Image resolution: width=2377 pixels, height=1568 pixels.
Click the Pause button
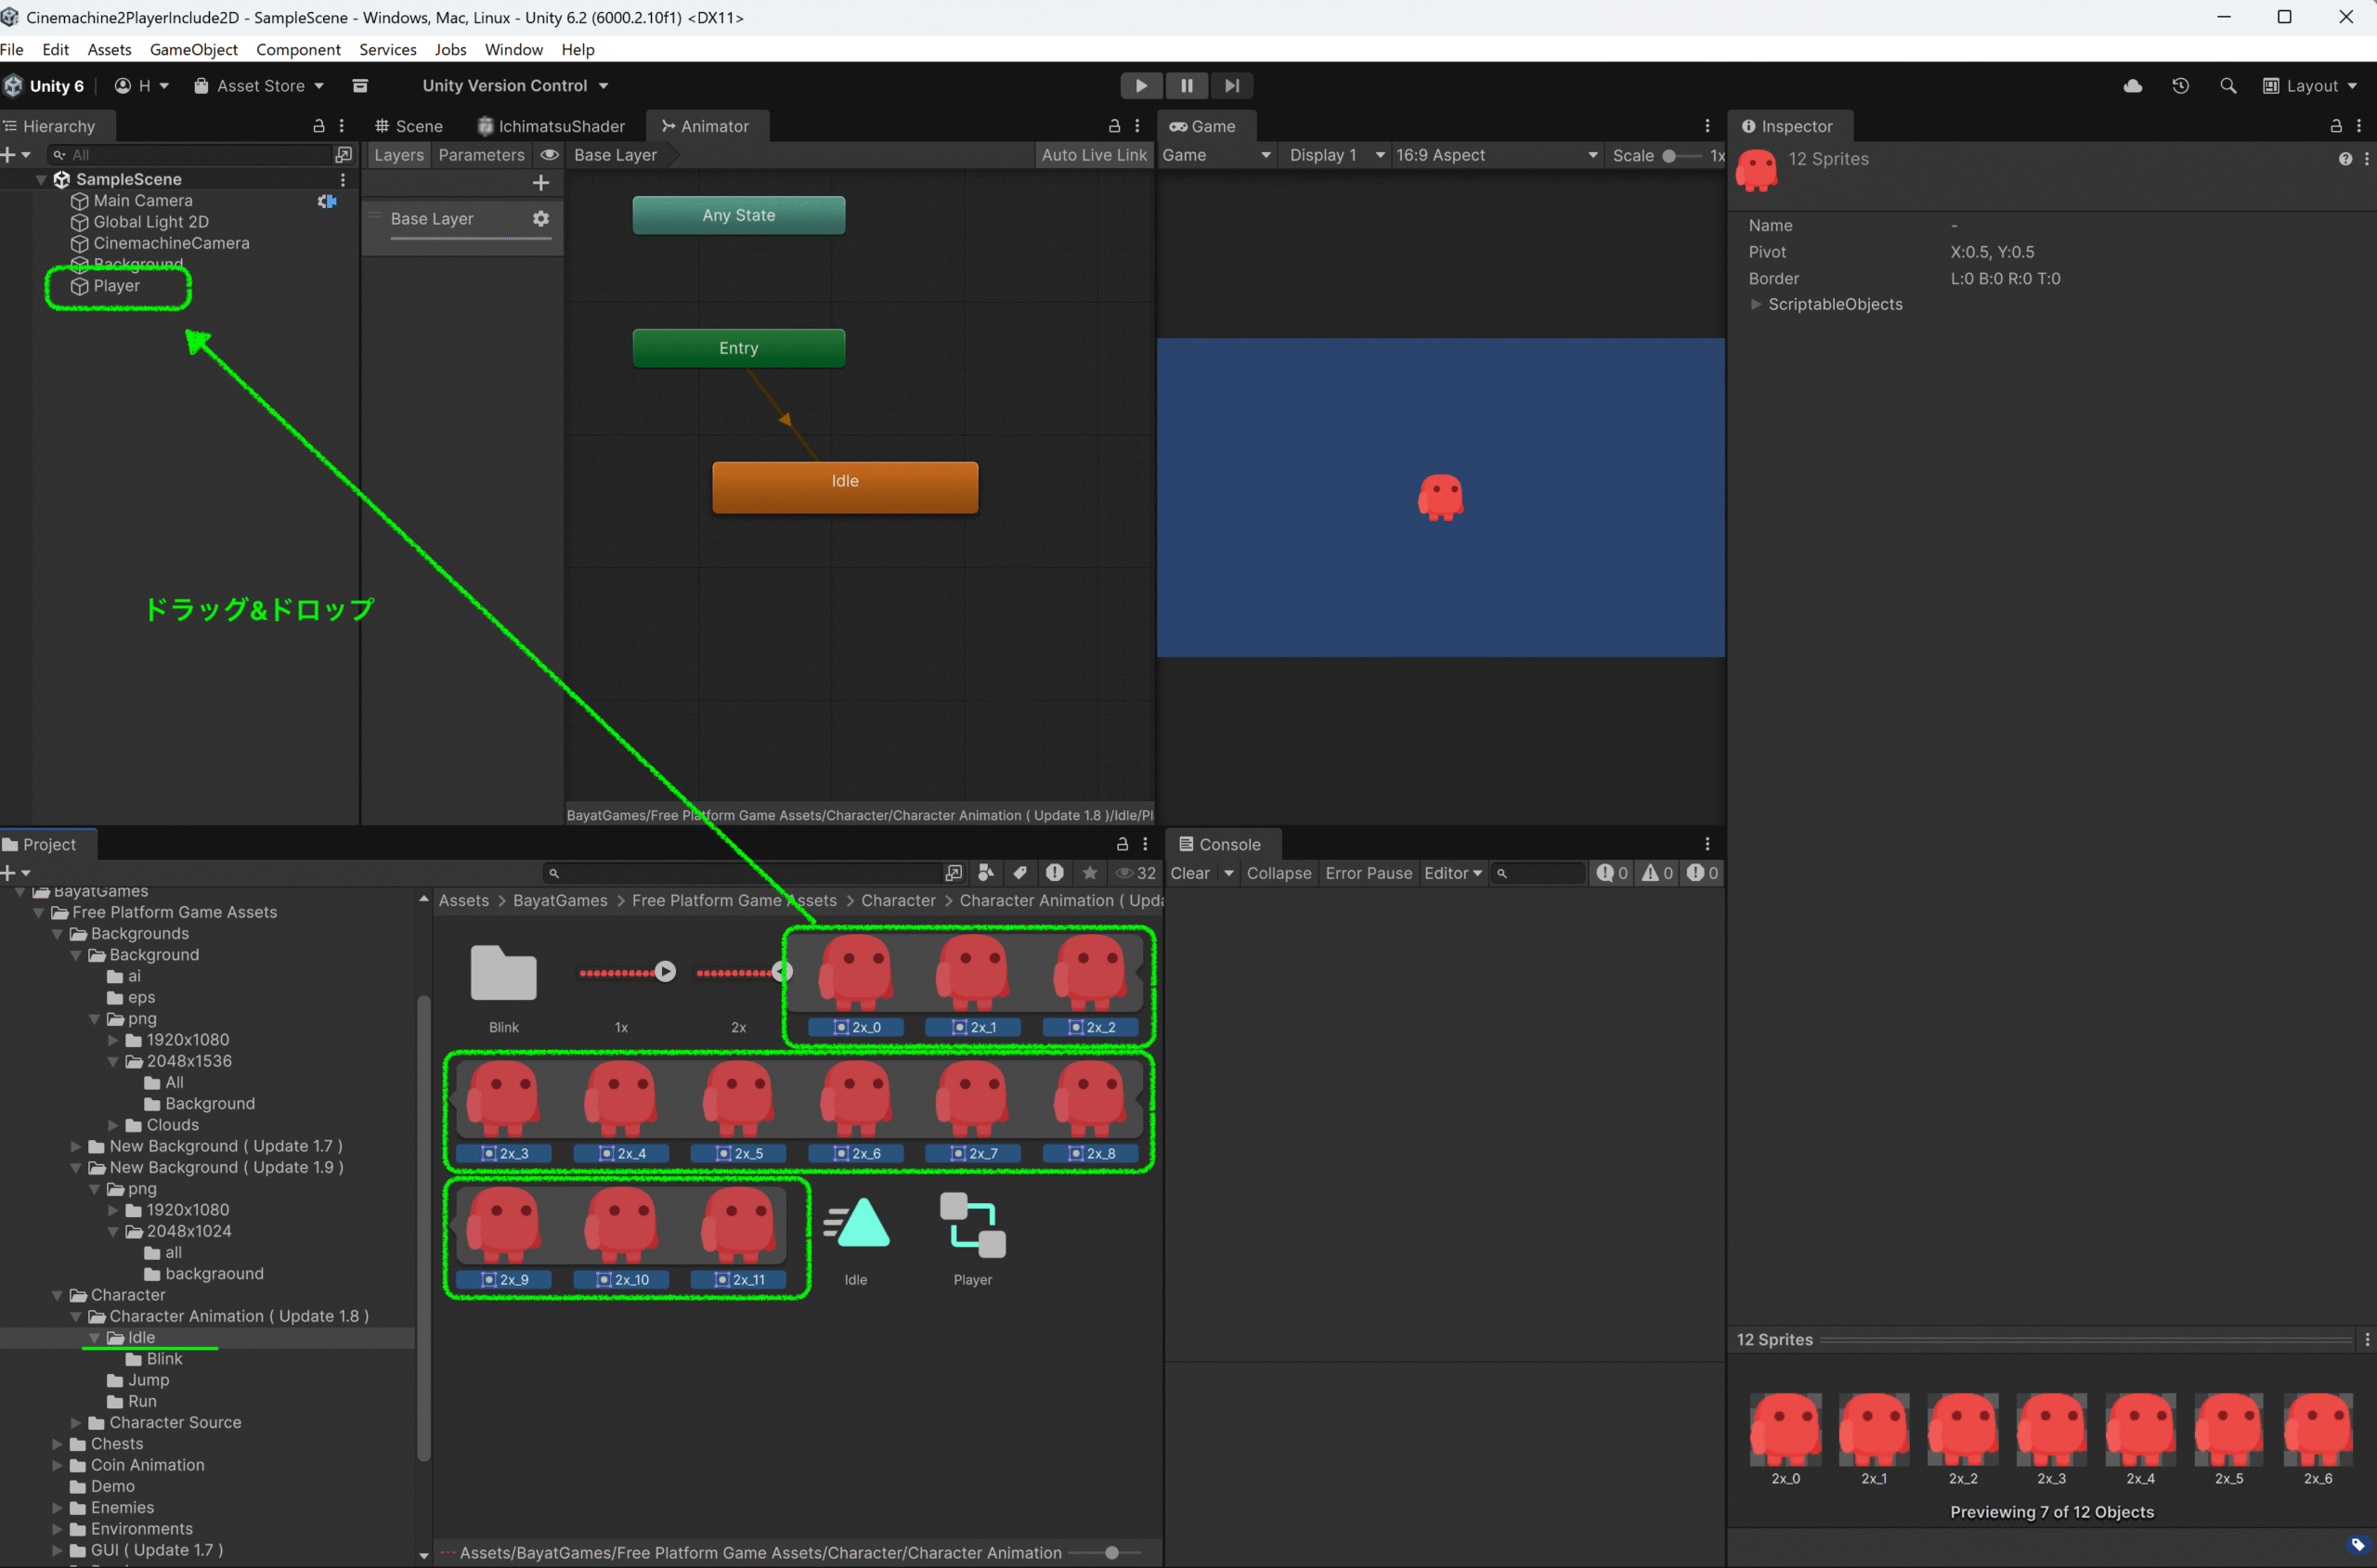[1186, 86]
